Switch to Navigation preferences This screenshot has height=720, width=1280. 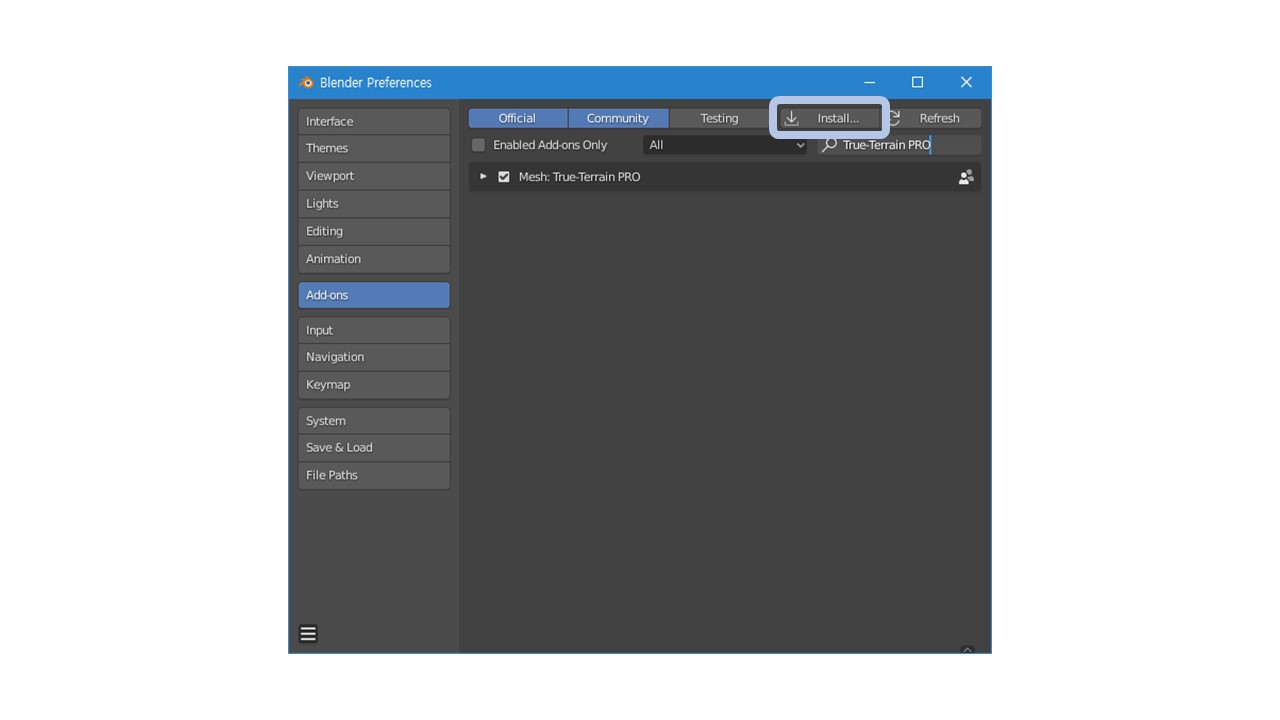(x=374, y=357)
